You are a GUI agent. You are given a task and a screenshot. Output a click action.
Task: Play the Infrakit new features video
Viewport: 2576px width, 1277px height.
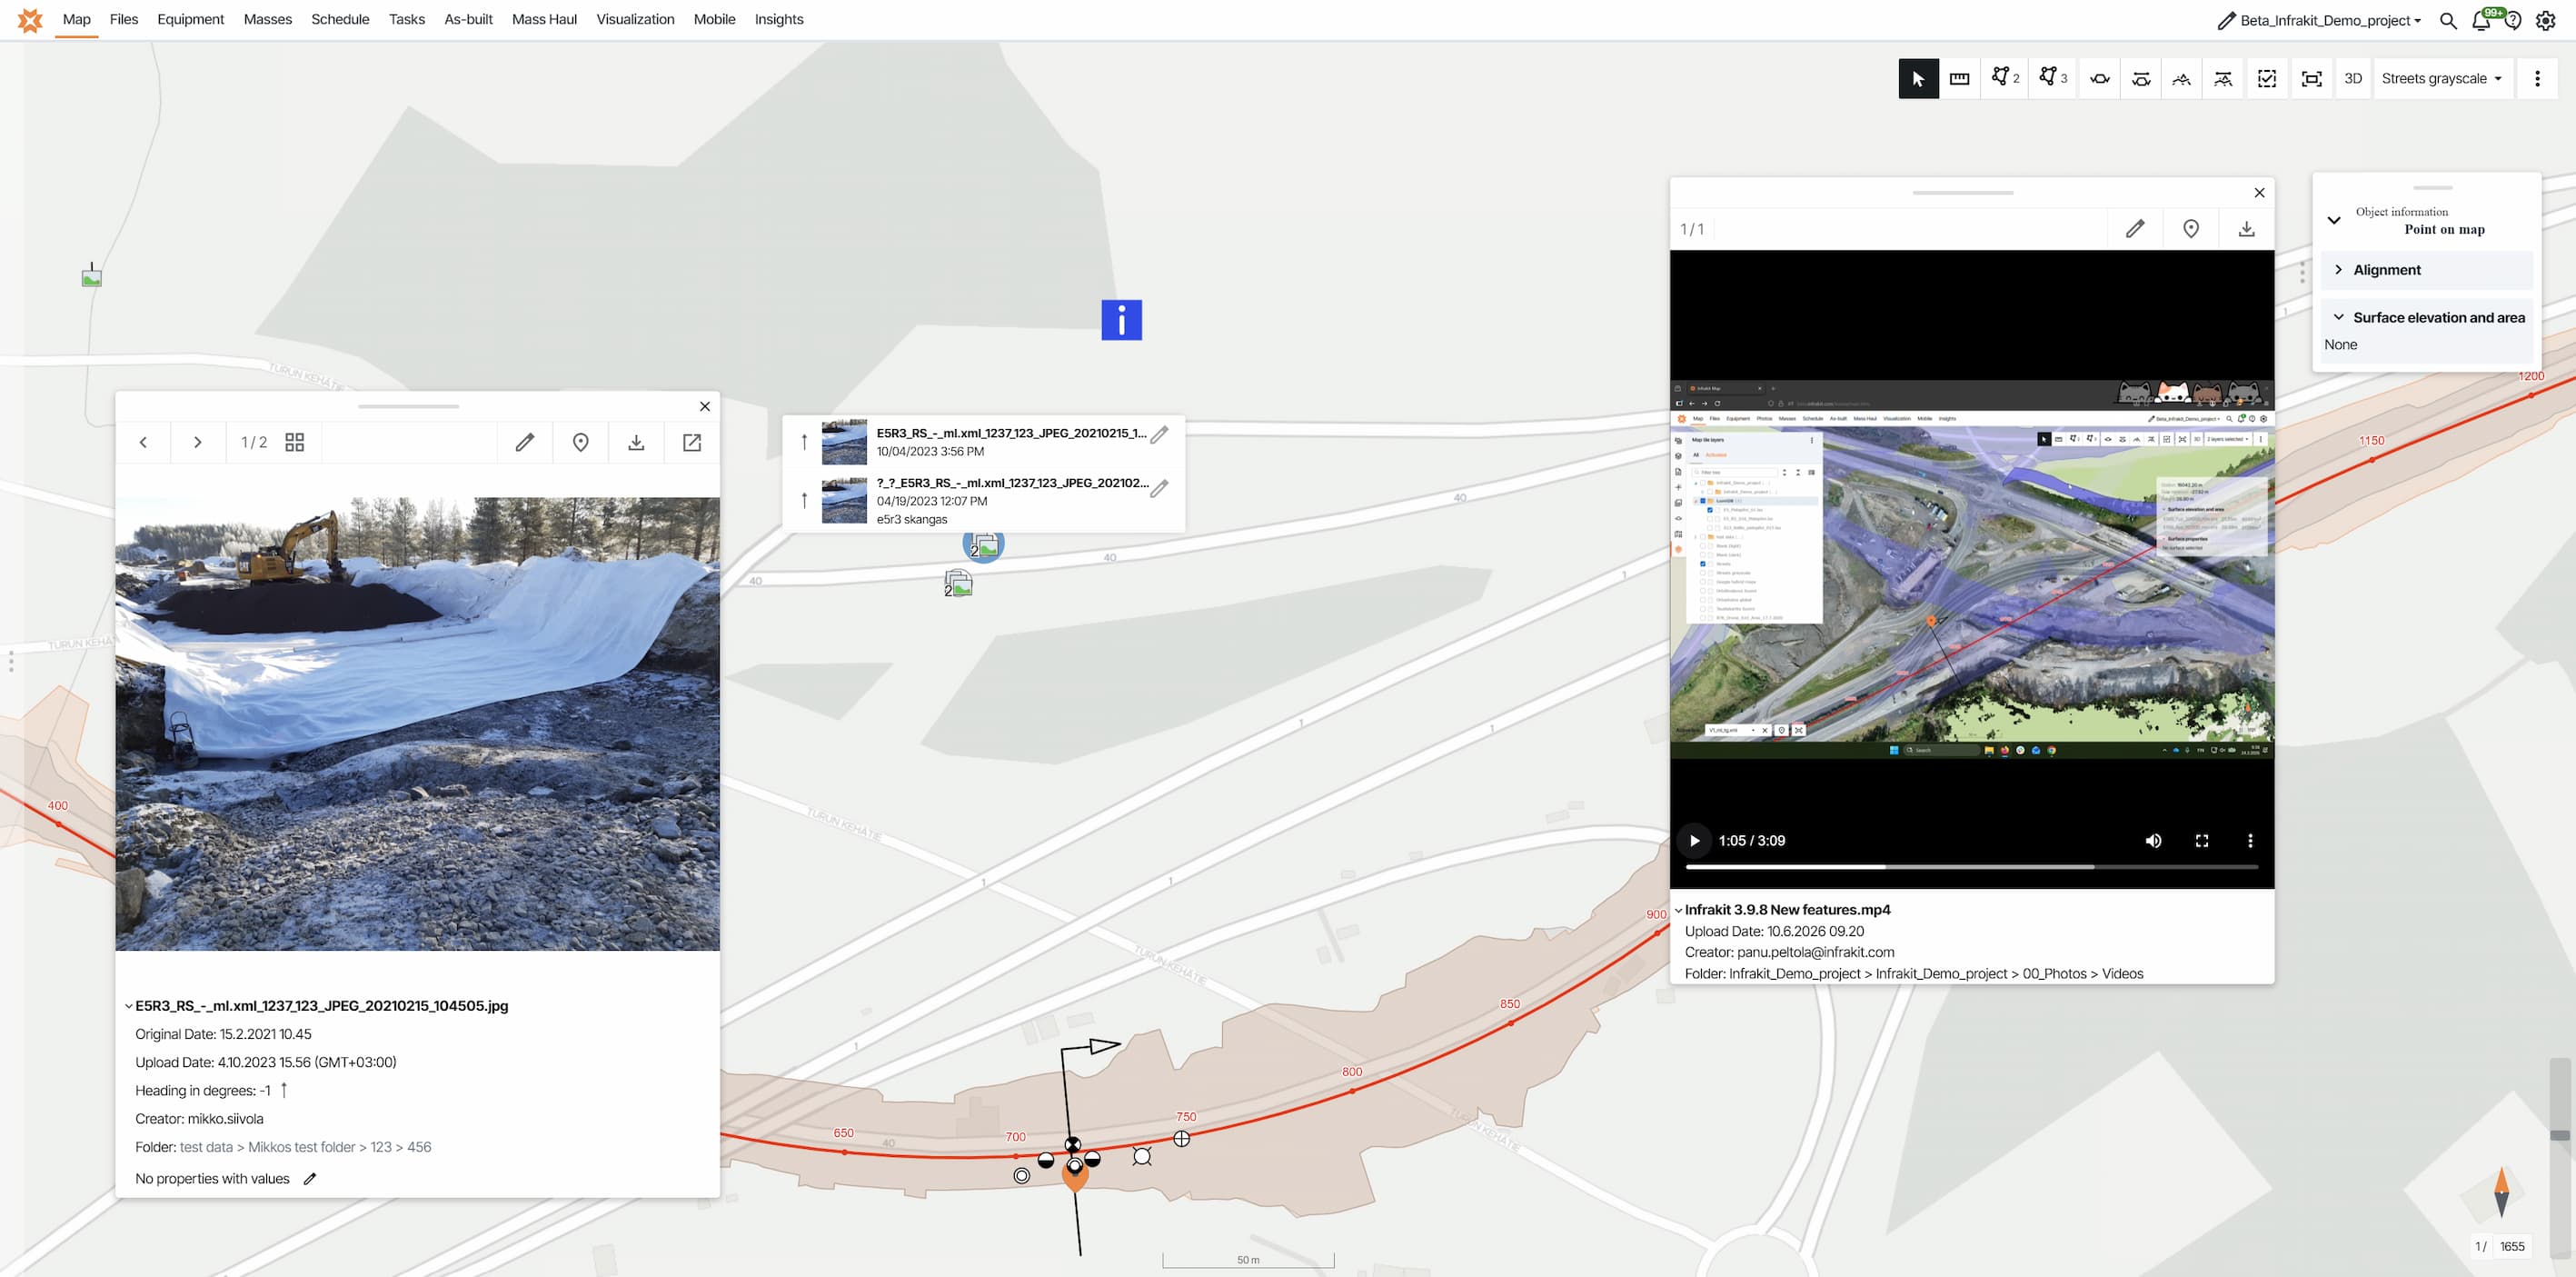[1694, 841]
